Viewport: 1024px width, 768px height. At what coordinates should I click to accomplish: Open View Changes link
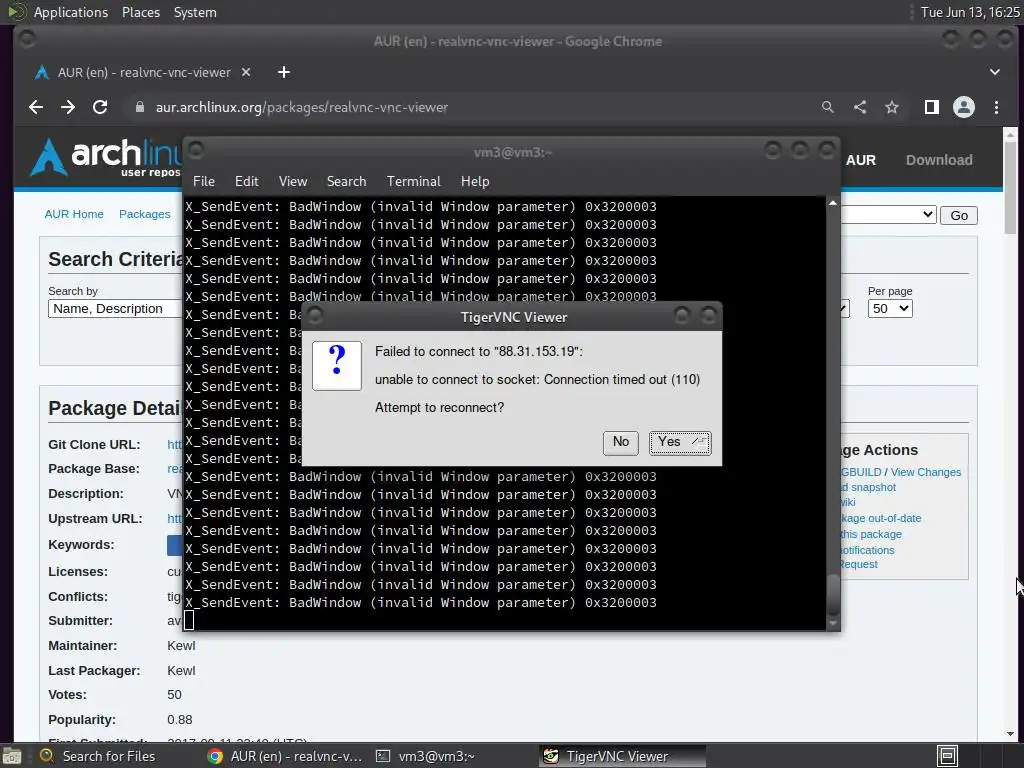click(925, 472)
